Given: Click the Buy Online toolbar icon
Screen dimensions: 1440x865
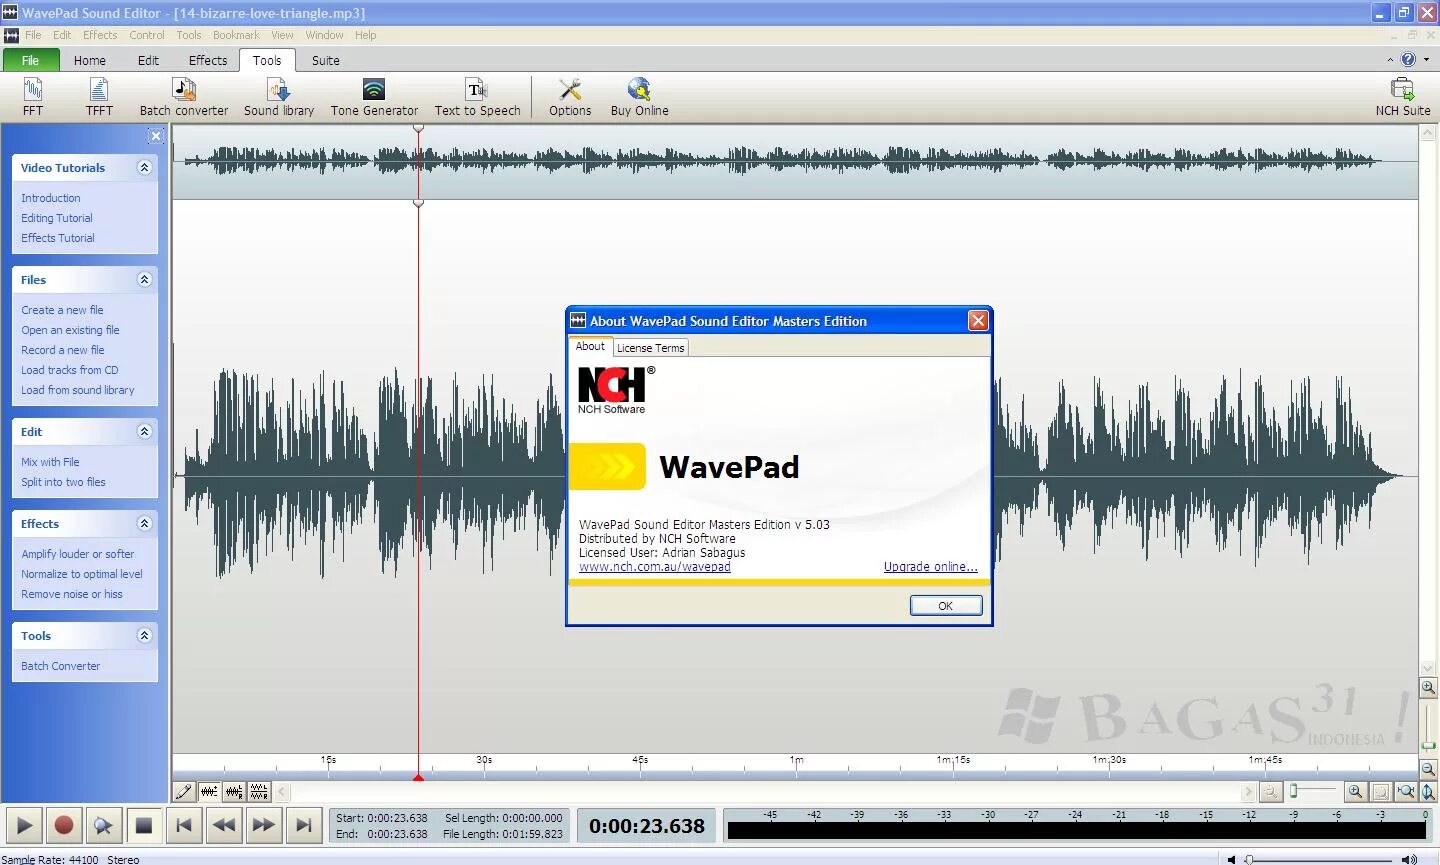Looking at the screenshot, I should pyautogui.click(x=639, y=98).
